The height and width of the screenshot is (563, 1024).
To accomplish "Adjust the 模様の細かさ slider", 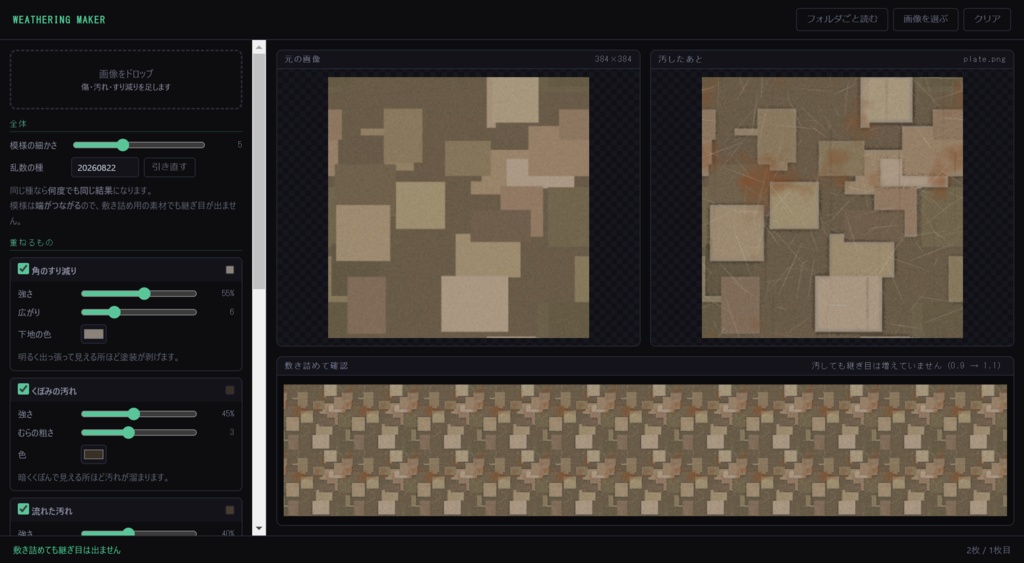I will click(139, 145).
